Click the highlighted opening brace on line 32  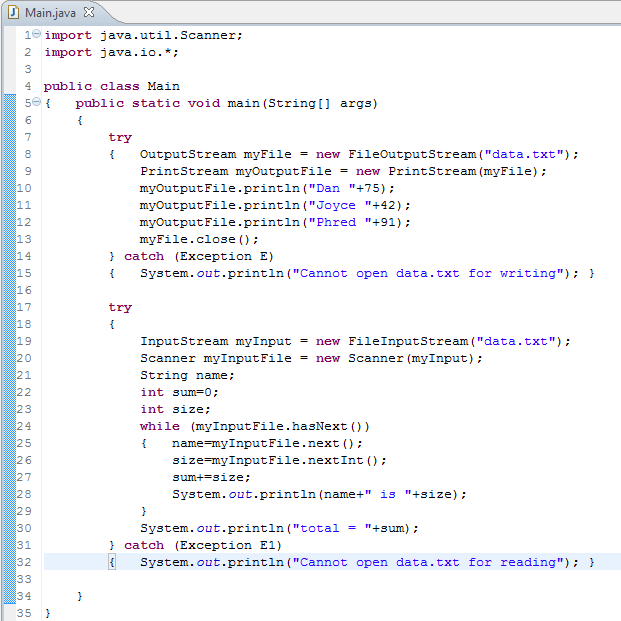pos(112,562)
